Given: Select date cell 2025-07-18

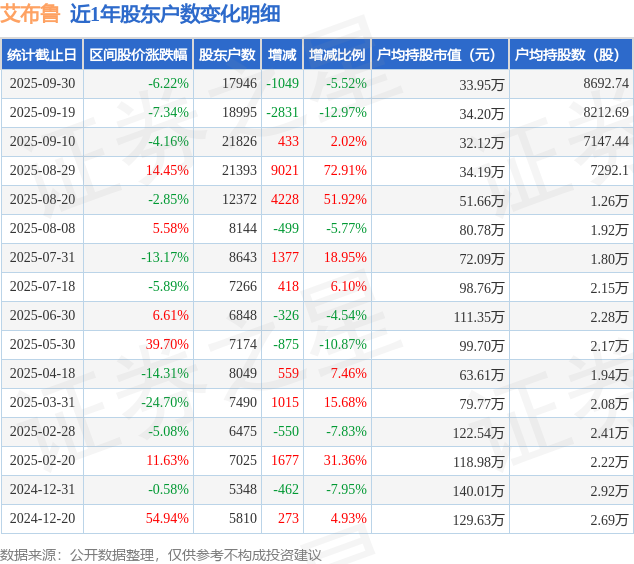Looking at the screenshot, I should point(42,286).
